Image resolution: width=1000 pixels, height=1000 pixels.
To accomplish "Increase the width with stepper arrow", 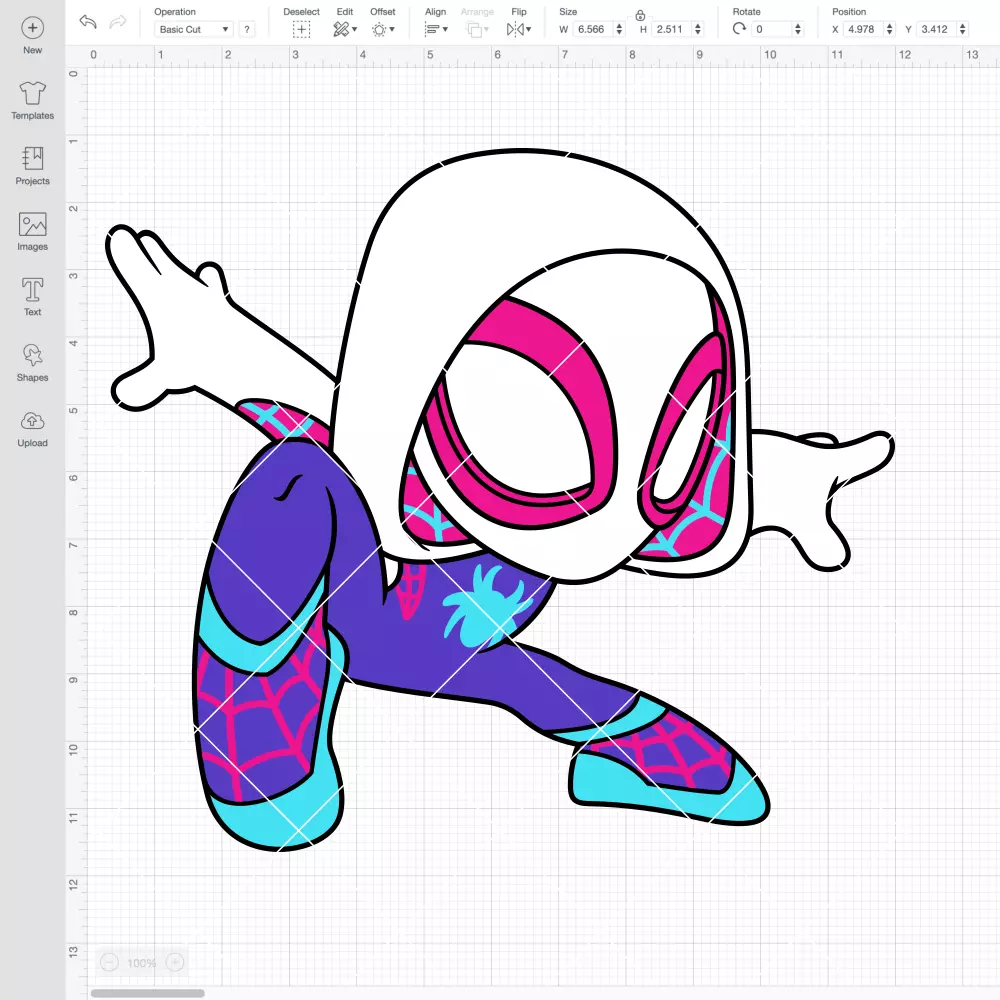I will coord(619,26).
